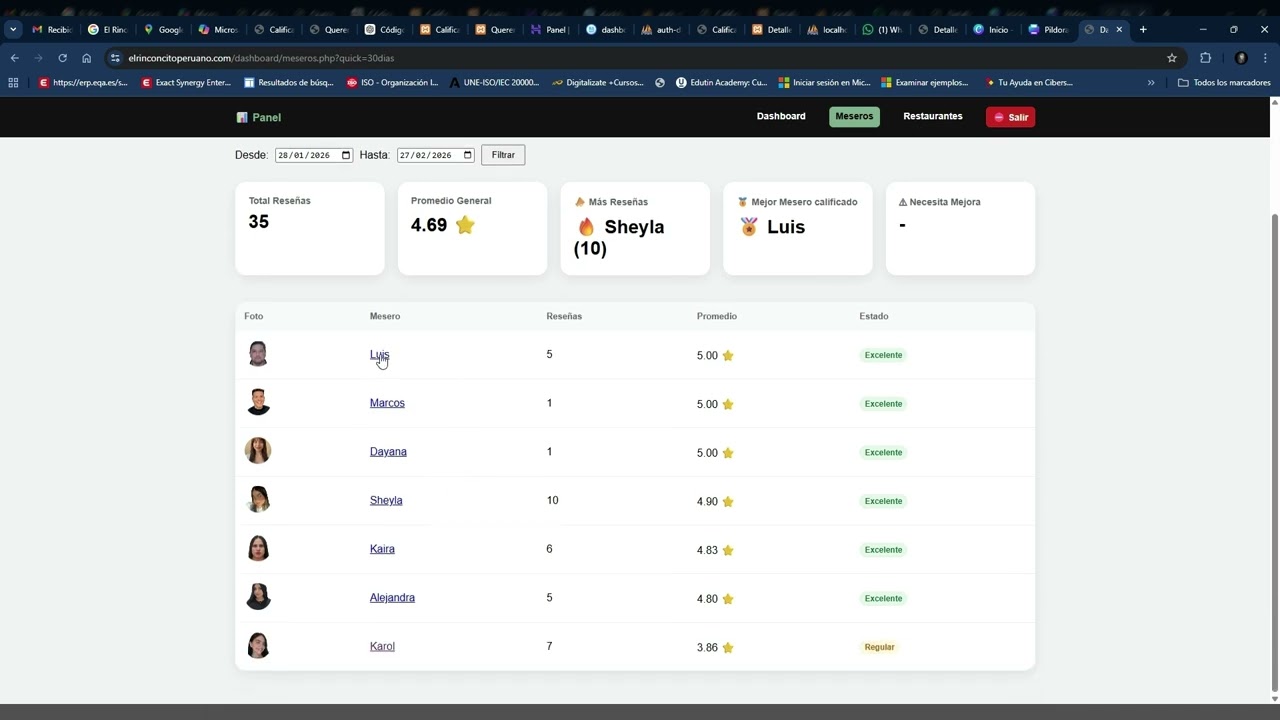View site information icon in address bar
The width and height of the screenshot is (1280, 720).
pos(115,58)
